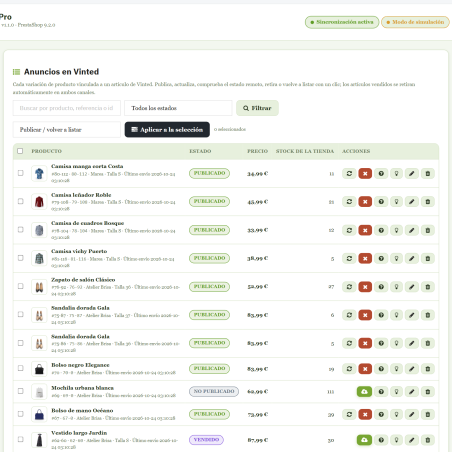
Task: Resync the Camisa vichy Puerto listing
Action: [x=349, y=258]
